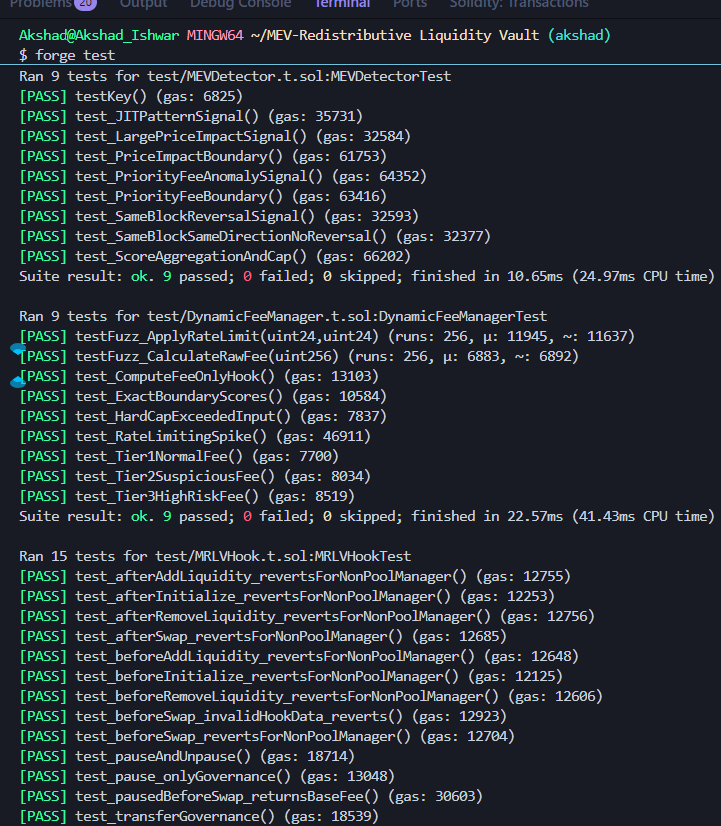Click '(gas: 46911)' value

[323, 437]
